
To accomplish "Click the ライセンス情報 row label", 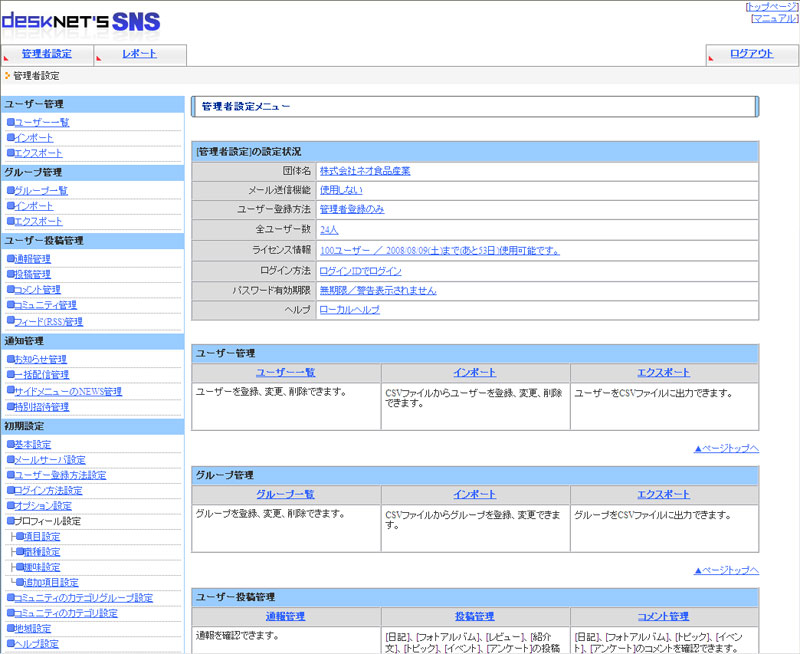I will [282, 250].
